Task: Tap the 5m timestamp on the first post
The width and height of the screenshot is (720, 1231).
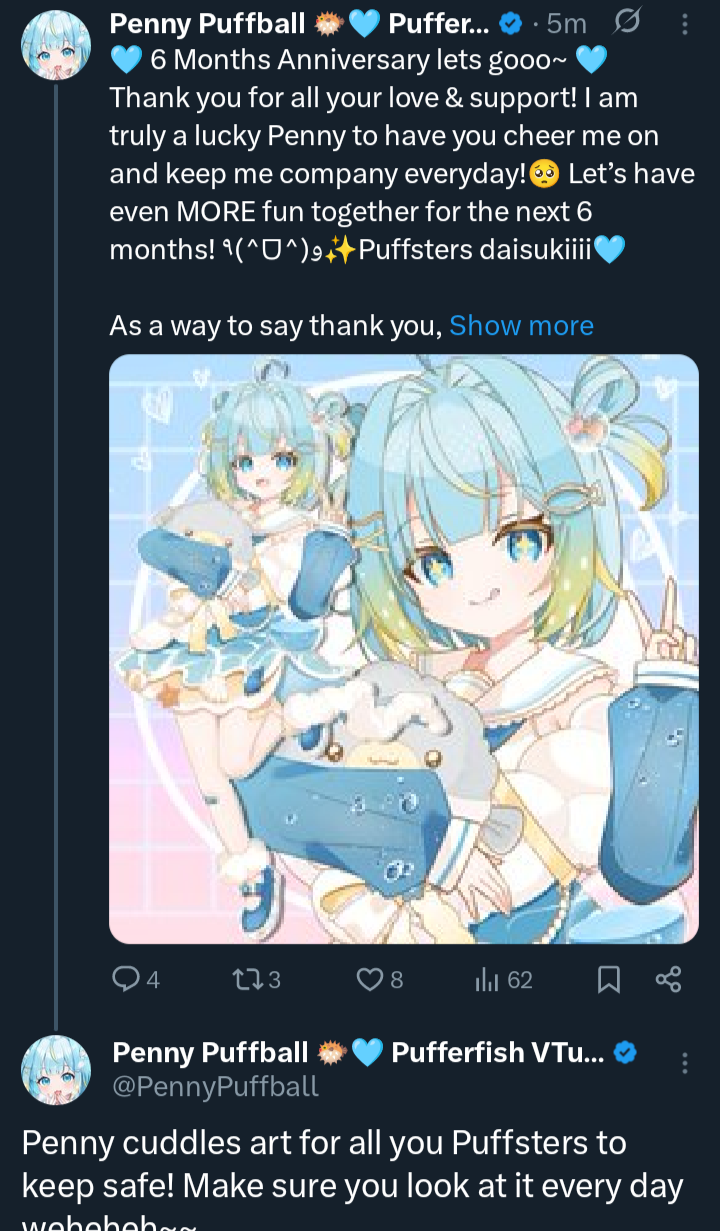Action: click(x=567, y=23)
